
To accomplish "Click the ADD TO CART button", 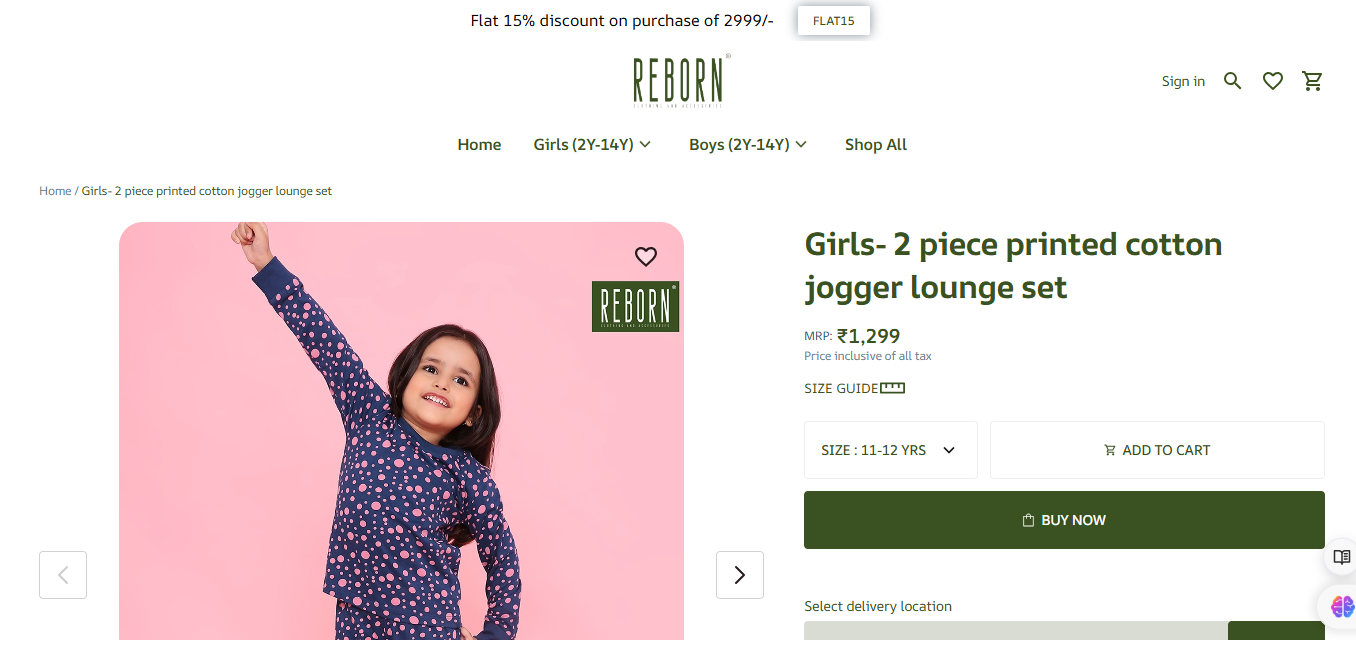I will (x=1157, y=450).
